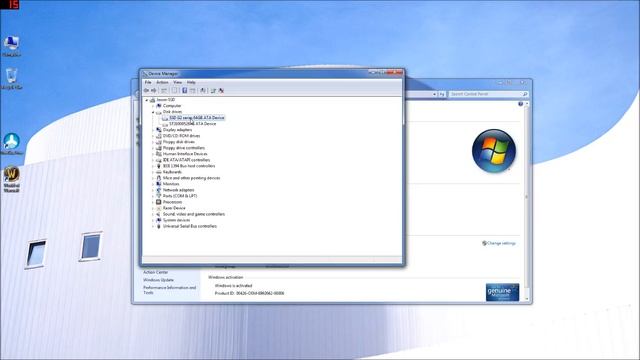Expand Sound, video and game controllers

point(153,214)
